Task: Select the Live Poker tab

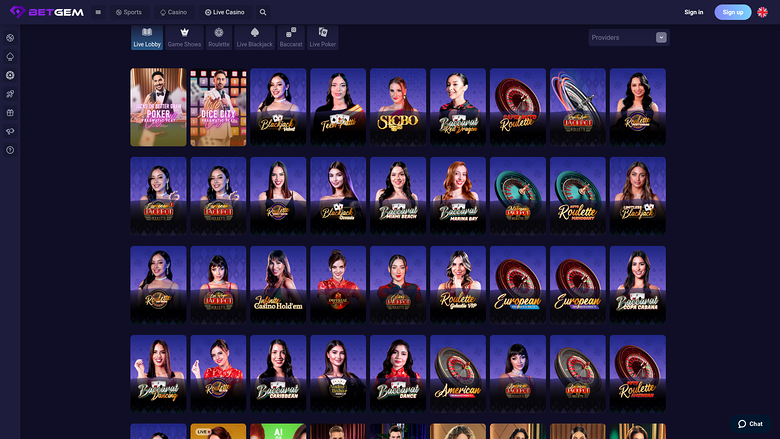Action: click(323, 38)
